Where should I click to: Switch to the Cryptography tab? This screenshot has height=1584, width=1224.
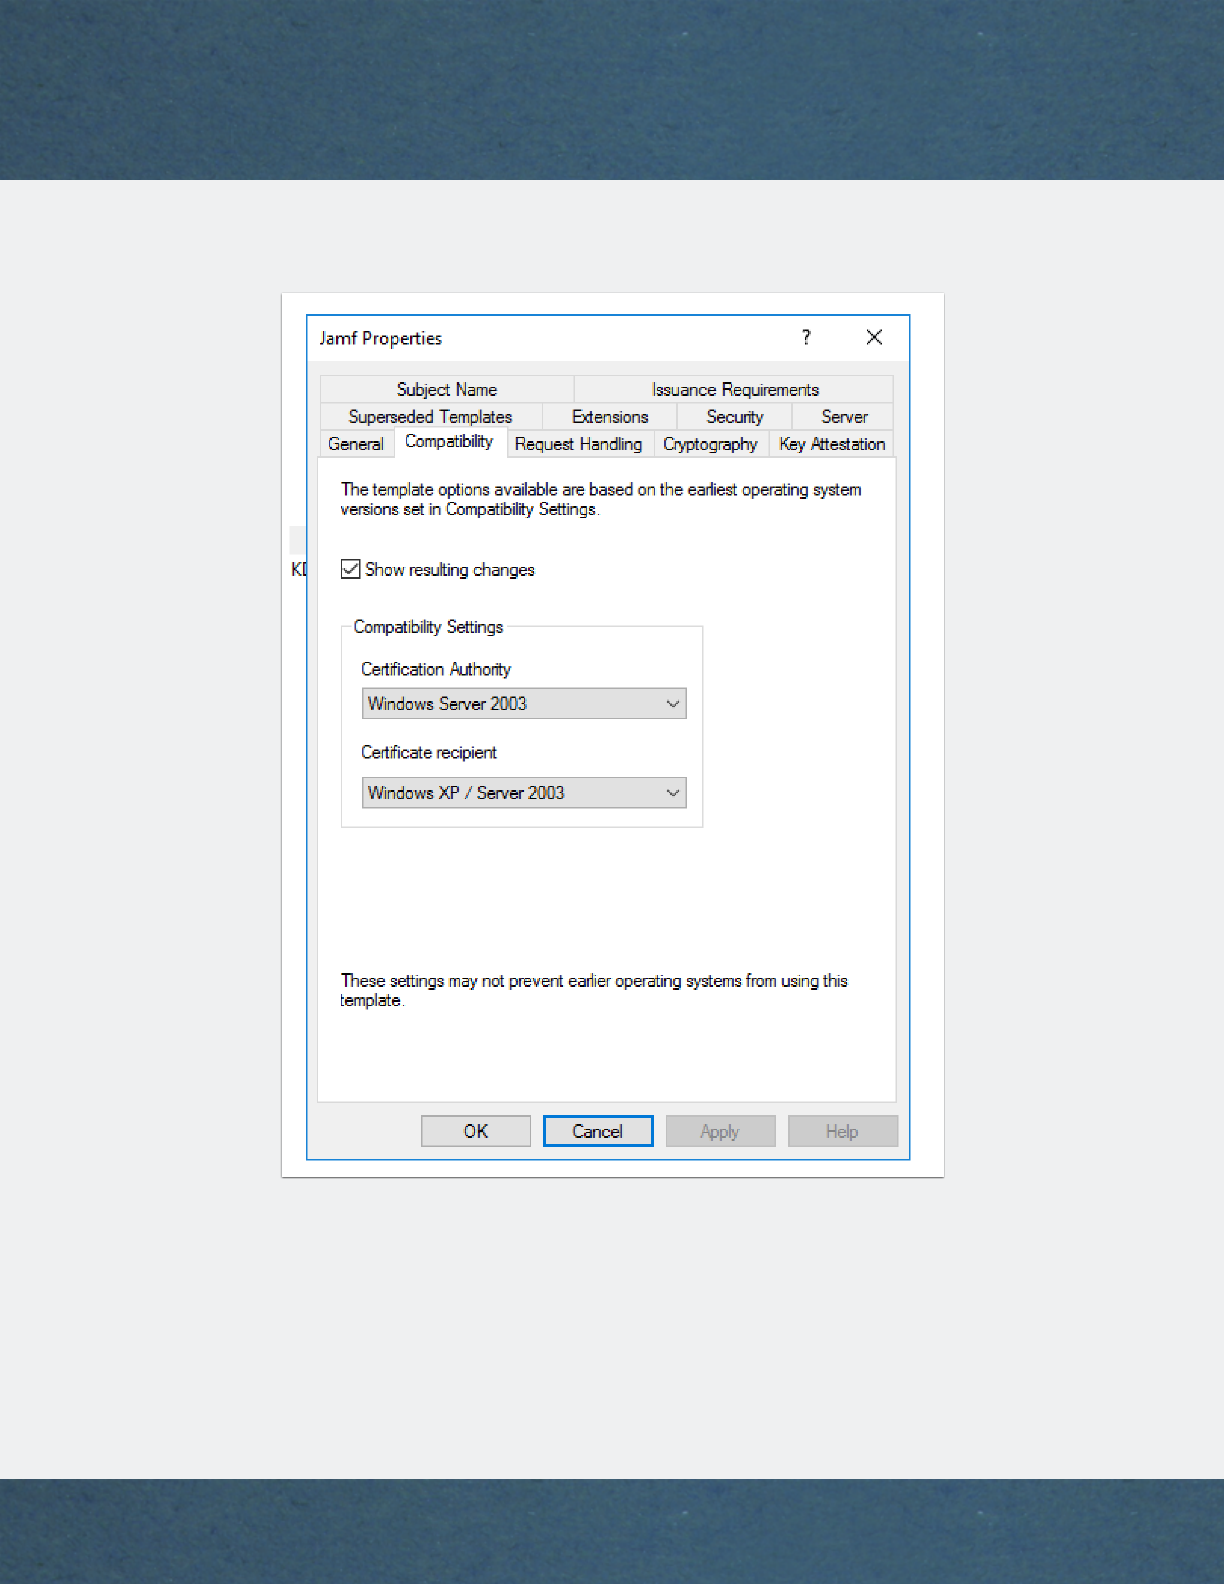coord(711,443)
